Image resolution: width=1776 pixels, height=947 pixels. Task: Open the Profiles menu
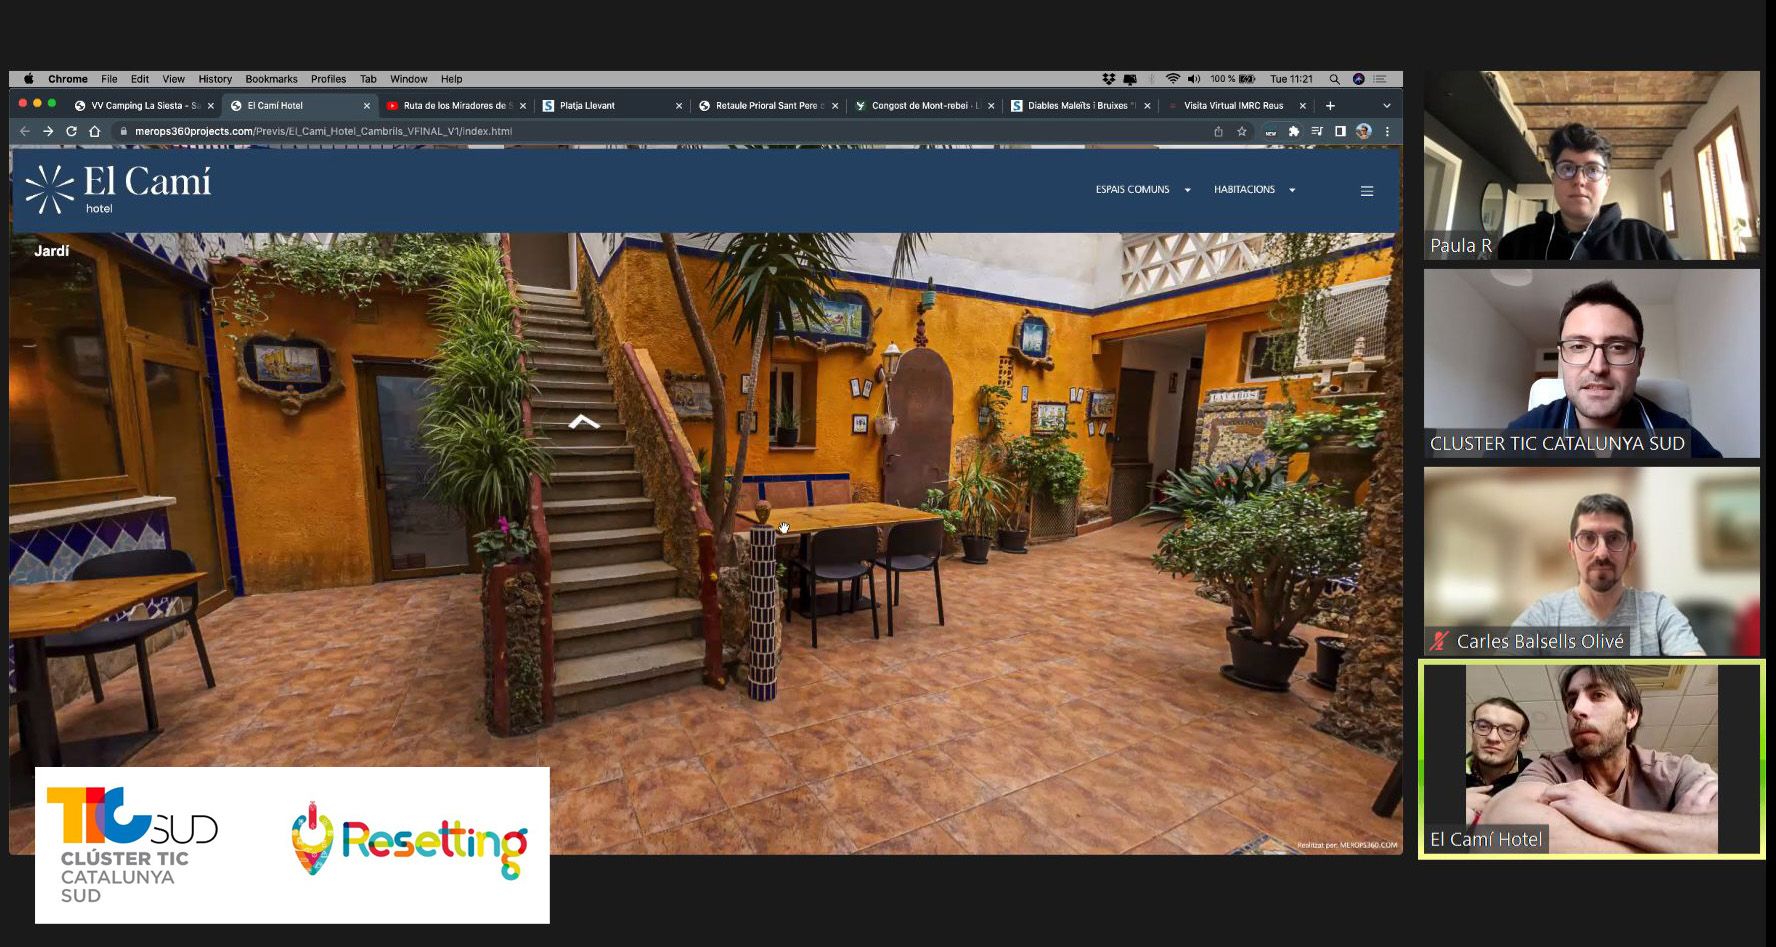(x=328, y=79)
